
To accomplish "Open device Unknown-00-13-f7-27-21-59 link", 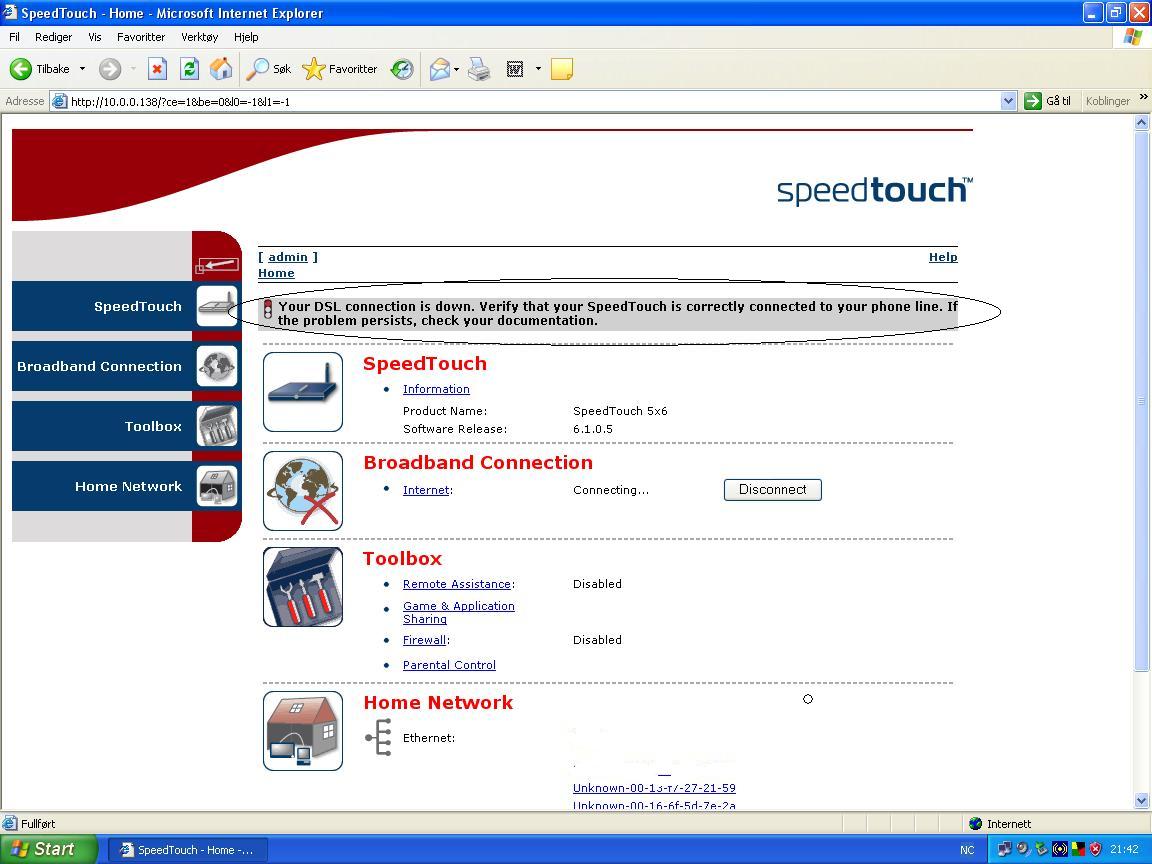I will tap(654, 788).
